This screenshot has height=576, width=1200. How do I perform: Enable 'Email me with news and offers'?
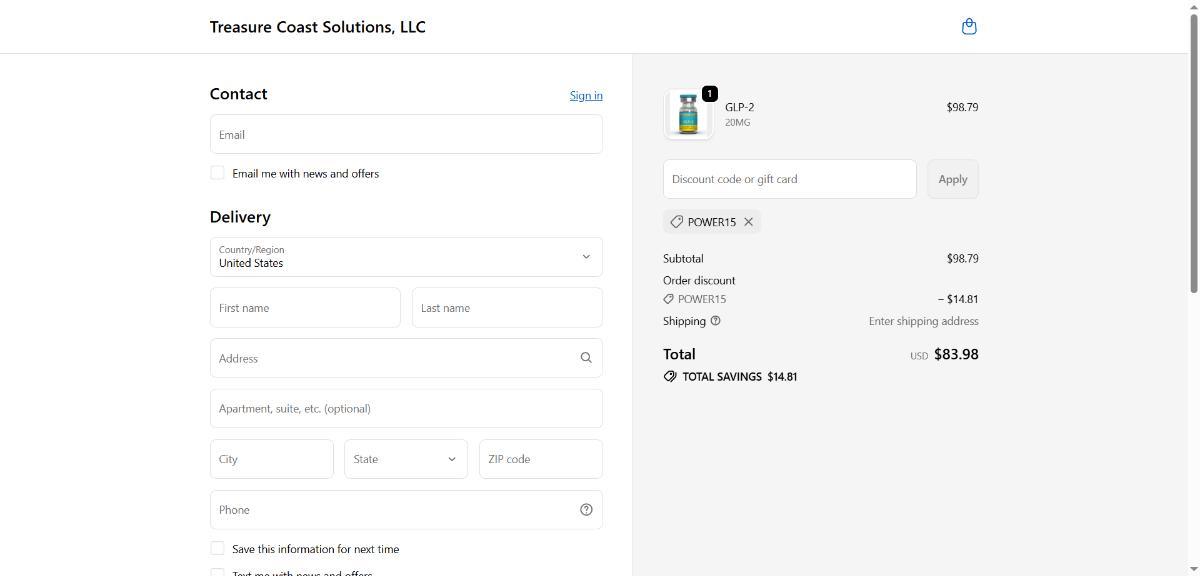217,173
